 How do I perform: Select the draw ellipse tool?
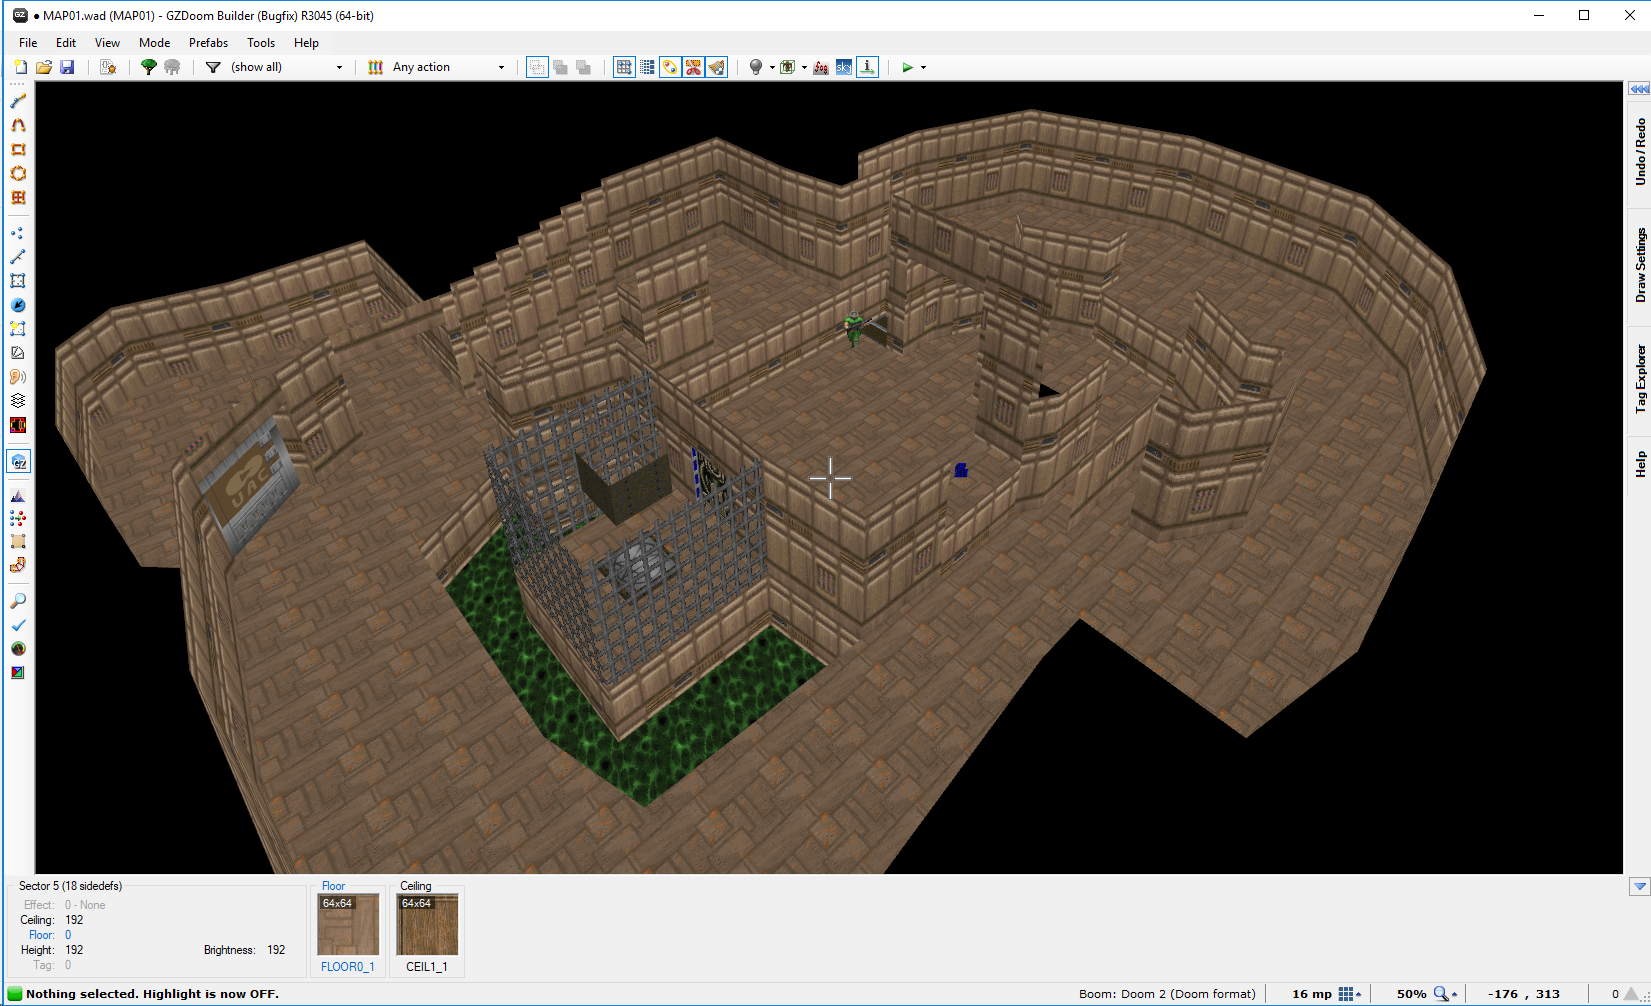[18, 173]
